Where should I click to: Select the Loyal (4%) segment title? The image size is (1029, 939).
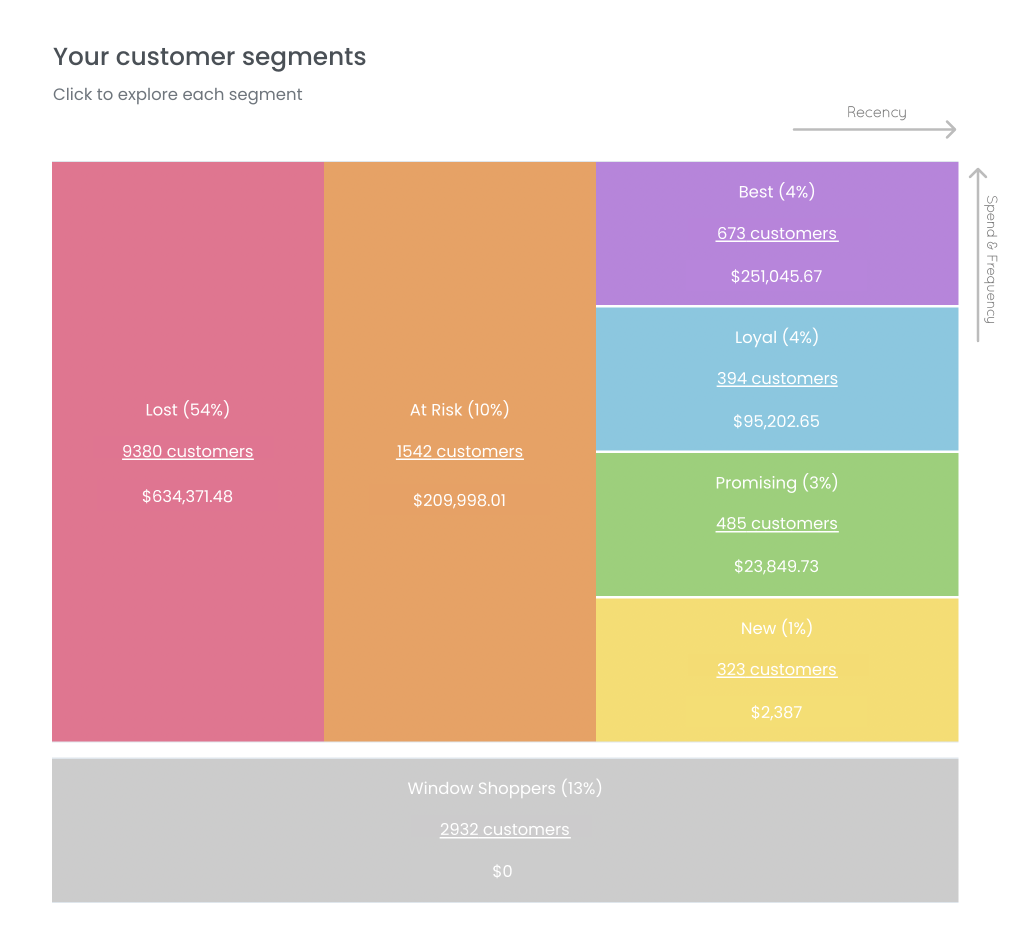tap(777, 337)
